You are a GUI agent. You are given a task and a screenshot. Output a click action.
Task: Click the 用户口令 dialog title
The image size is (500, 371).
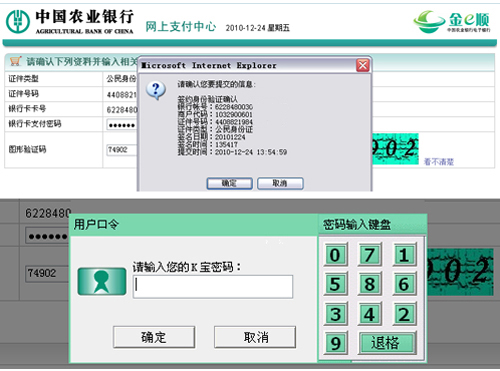pyautogui.click(x=96, y=224)
